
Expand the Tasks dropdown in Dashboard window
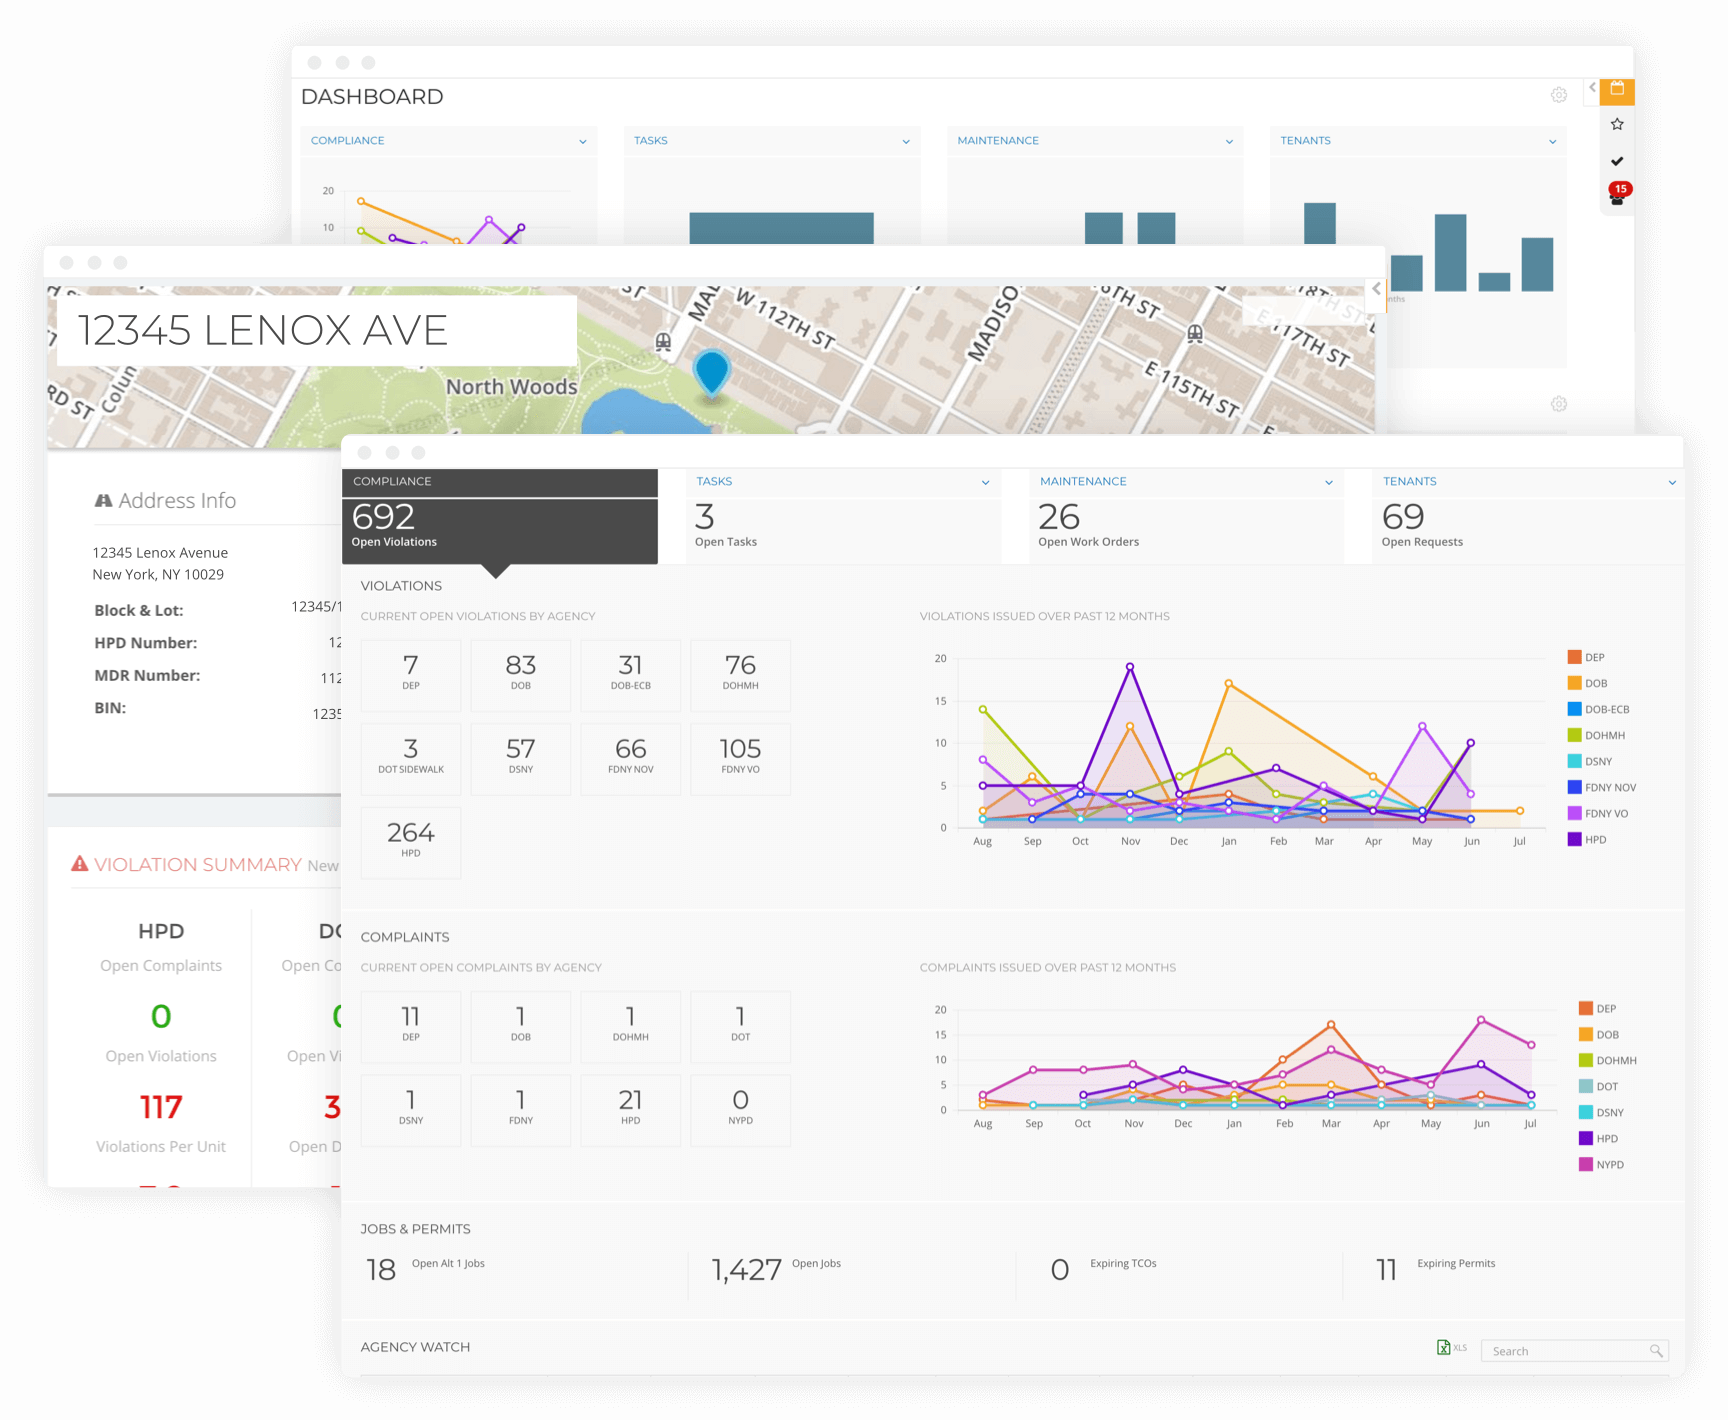coord(906,141)
